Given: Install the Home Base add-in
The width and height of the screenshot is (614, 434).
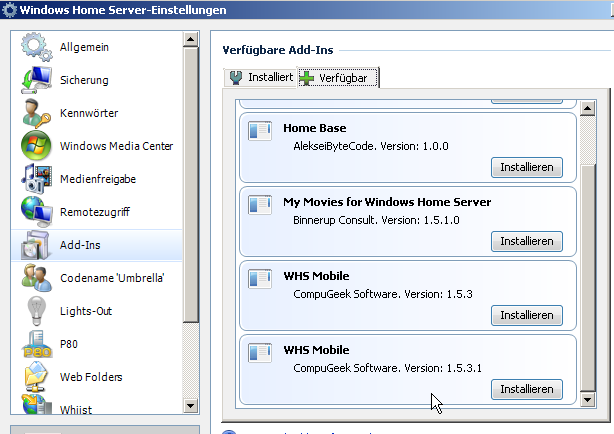Looking at the screenshot, I should 527,167.
